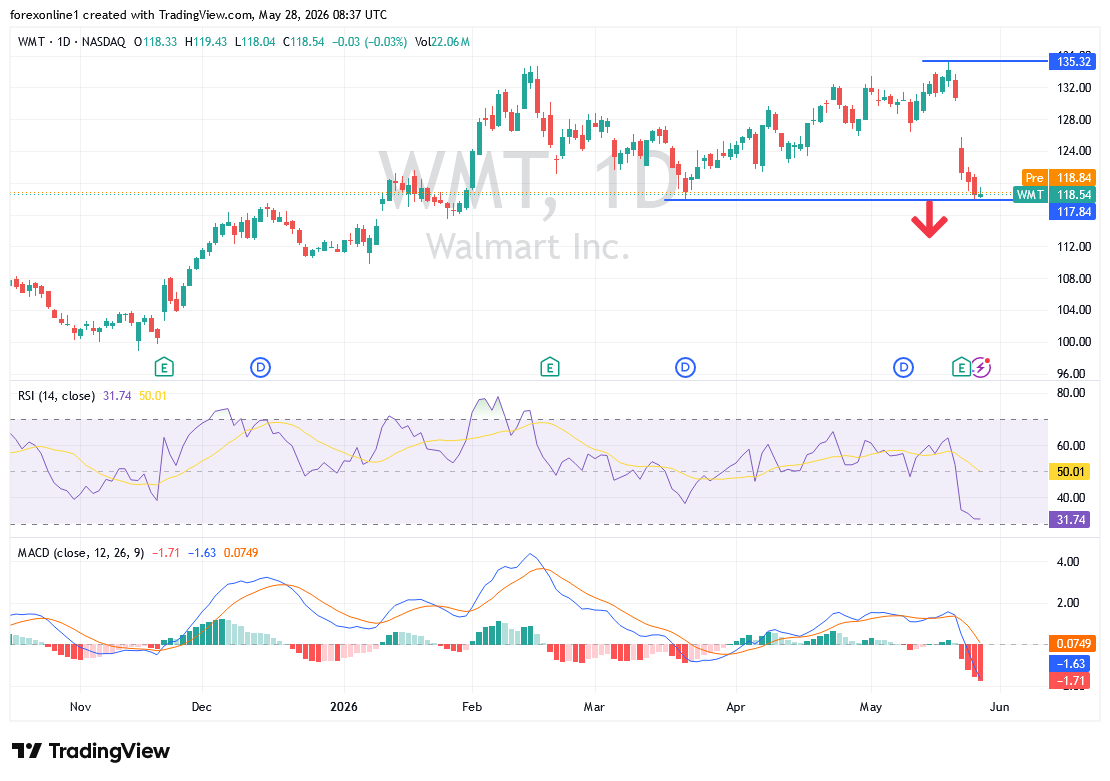
Task: Click the orange 0.0749 MACD axis label
Action: tap(1072, 644)
